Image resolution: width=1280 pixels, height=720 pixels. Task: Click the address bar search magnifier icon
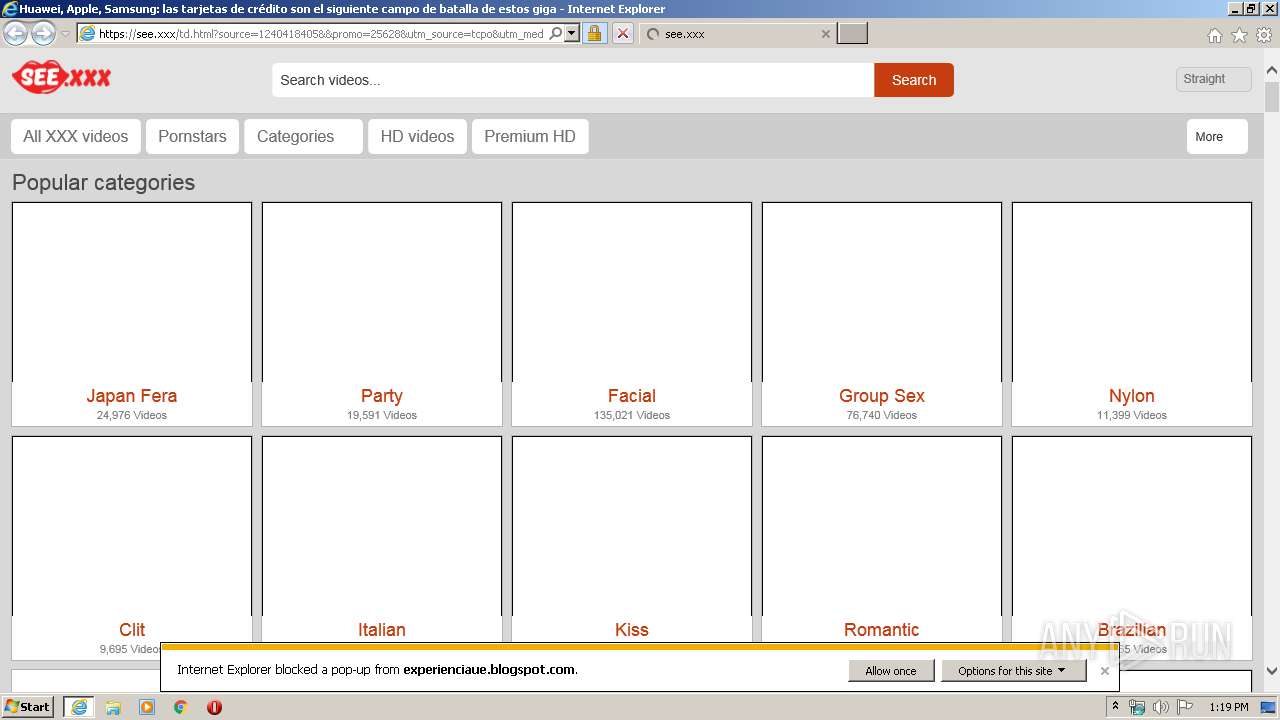coord(556,33)
